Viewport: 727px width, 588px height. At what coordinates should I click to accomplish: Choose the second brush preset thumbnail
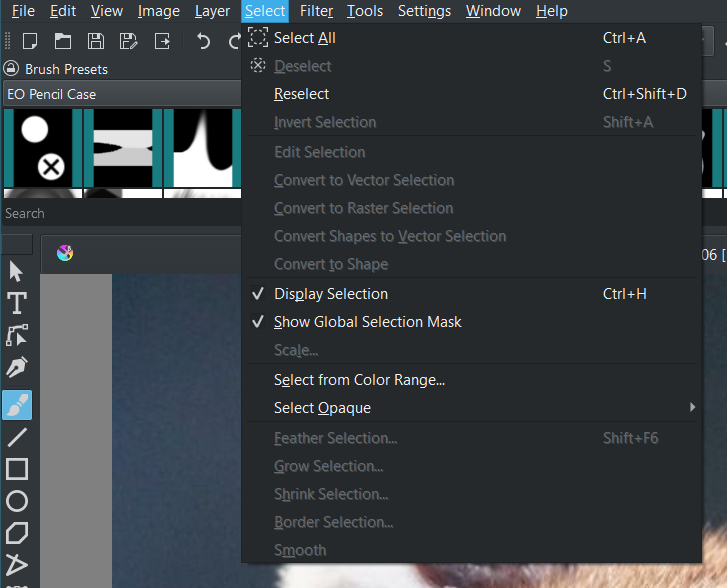[123, 147]
